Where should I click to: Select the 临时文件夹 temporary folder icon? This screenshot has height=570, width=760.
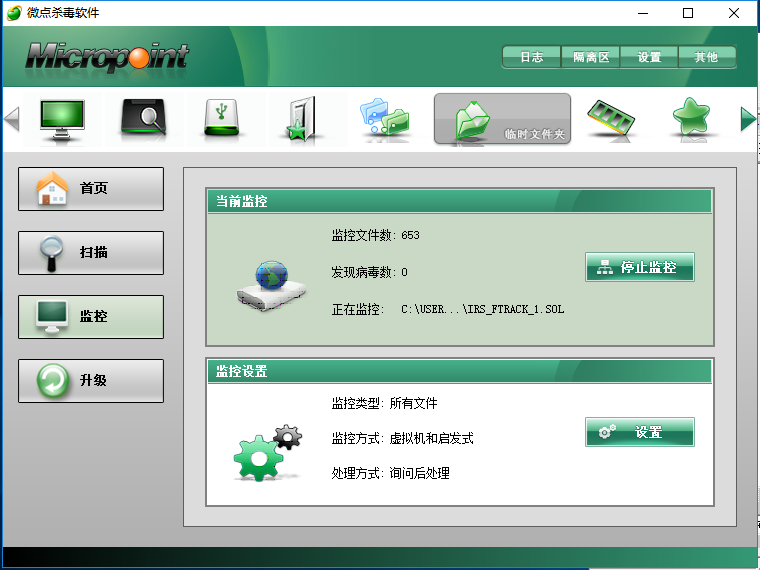[502, 119]
